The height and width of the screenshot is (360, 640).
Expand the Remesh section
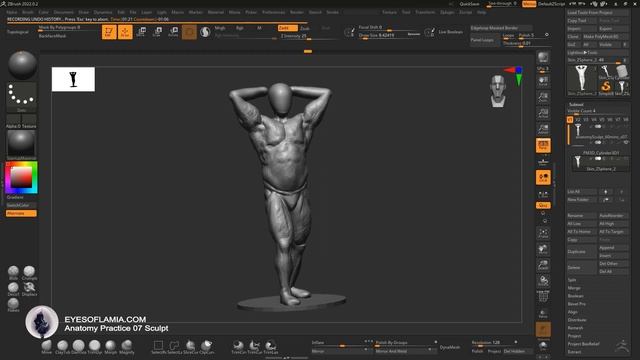(576, 328)
